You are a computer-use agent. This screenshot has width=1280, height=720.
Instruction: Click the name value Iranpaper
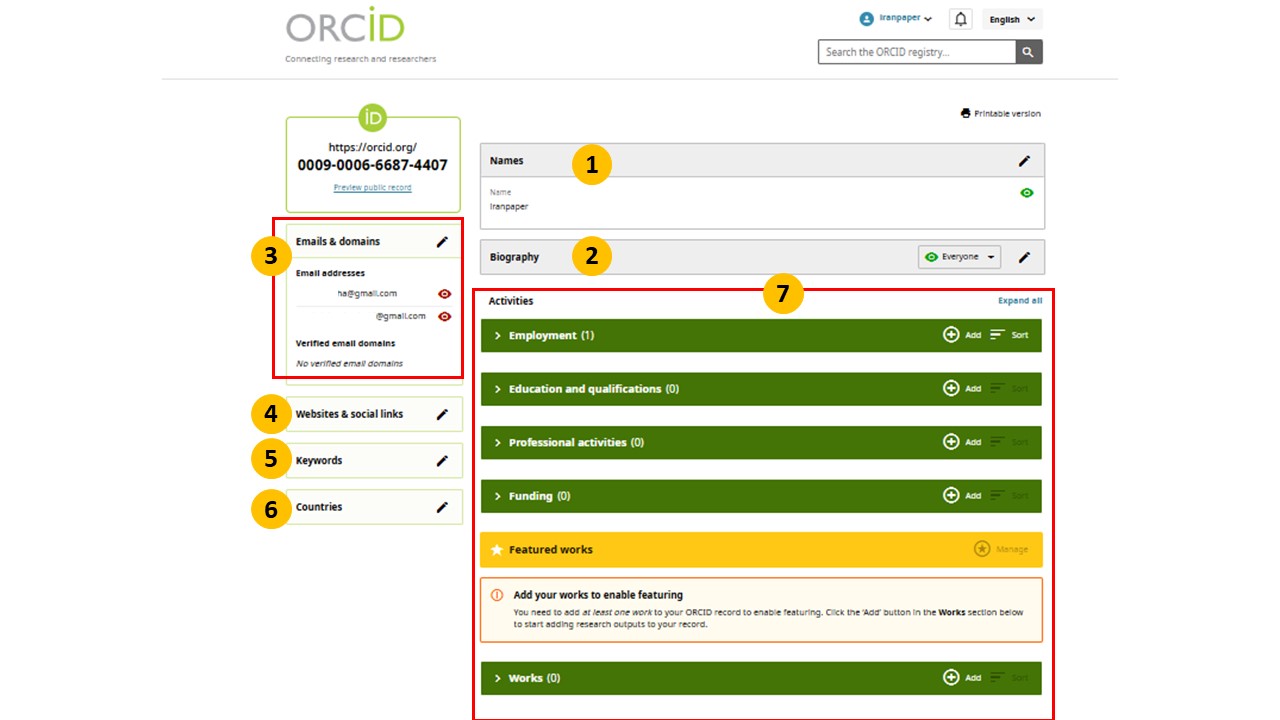point(509,206)
